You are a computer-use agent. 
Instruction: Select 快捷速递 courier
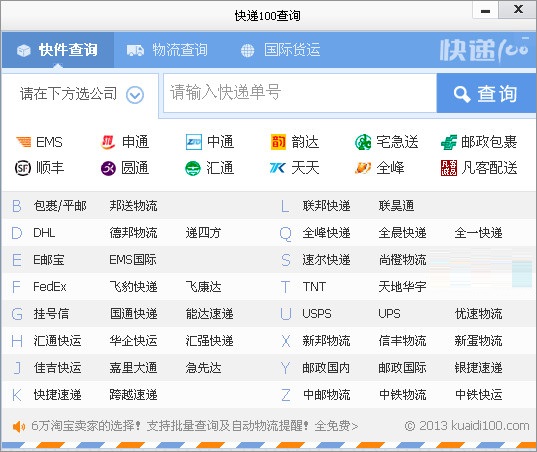pos(57,395)
